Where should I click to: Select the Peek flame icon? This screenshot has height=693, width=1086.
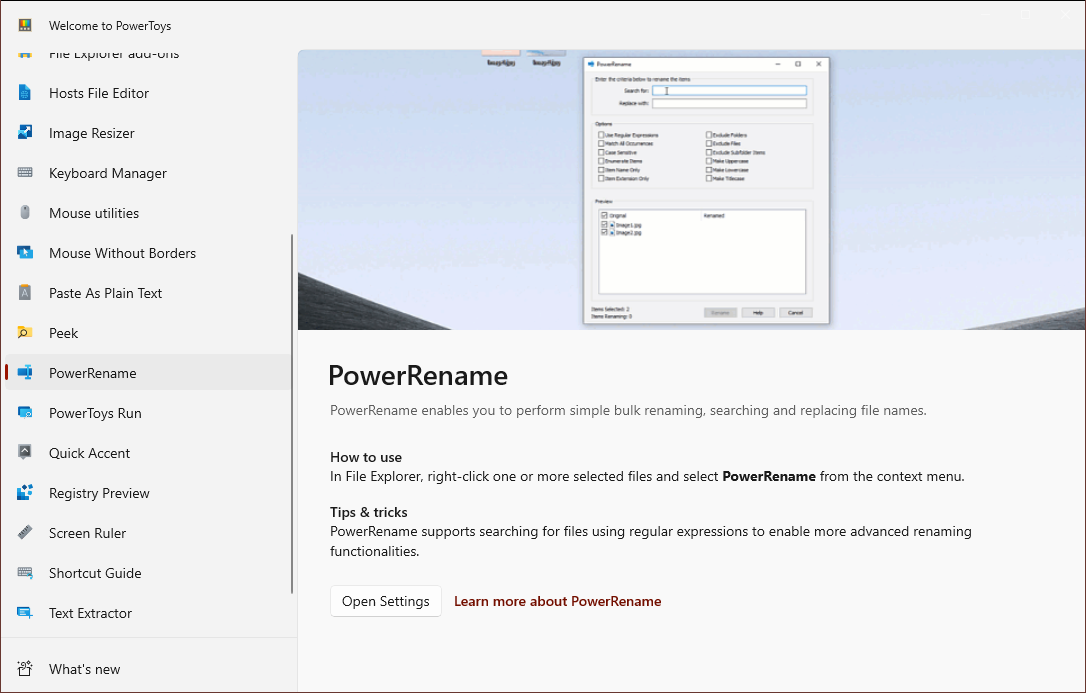27,332
